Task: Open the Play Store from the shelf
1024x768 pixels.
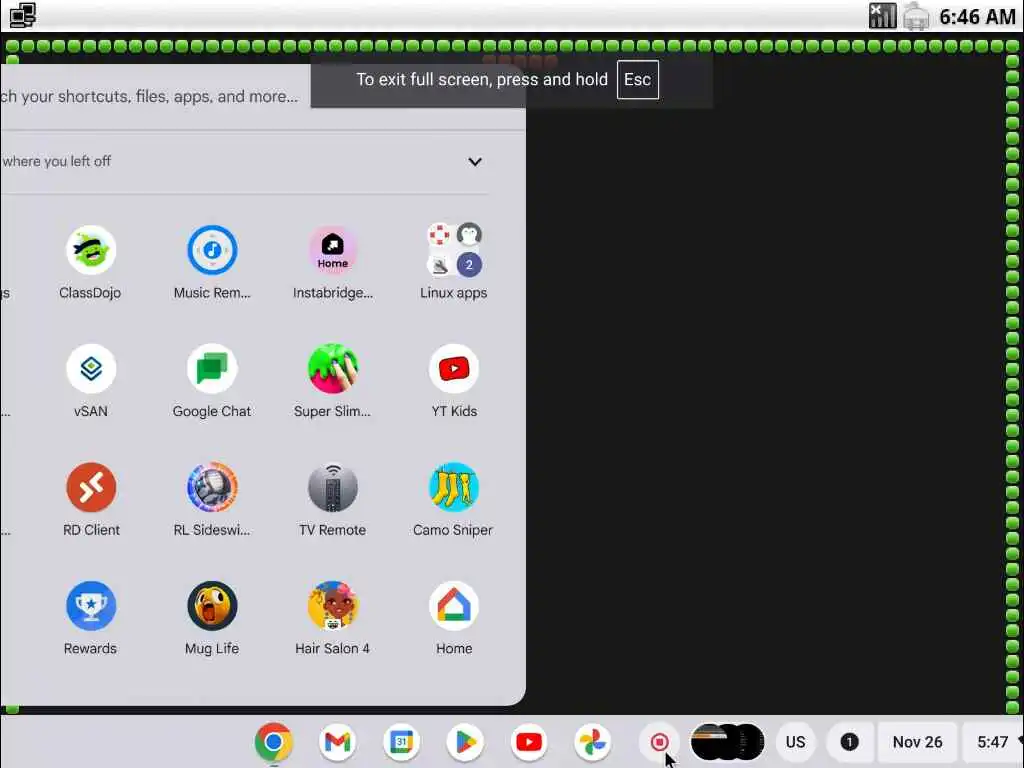Action: pos(465,742)
